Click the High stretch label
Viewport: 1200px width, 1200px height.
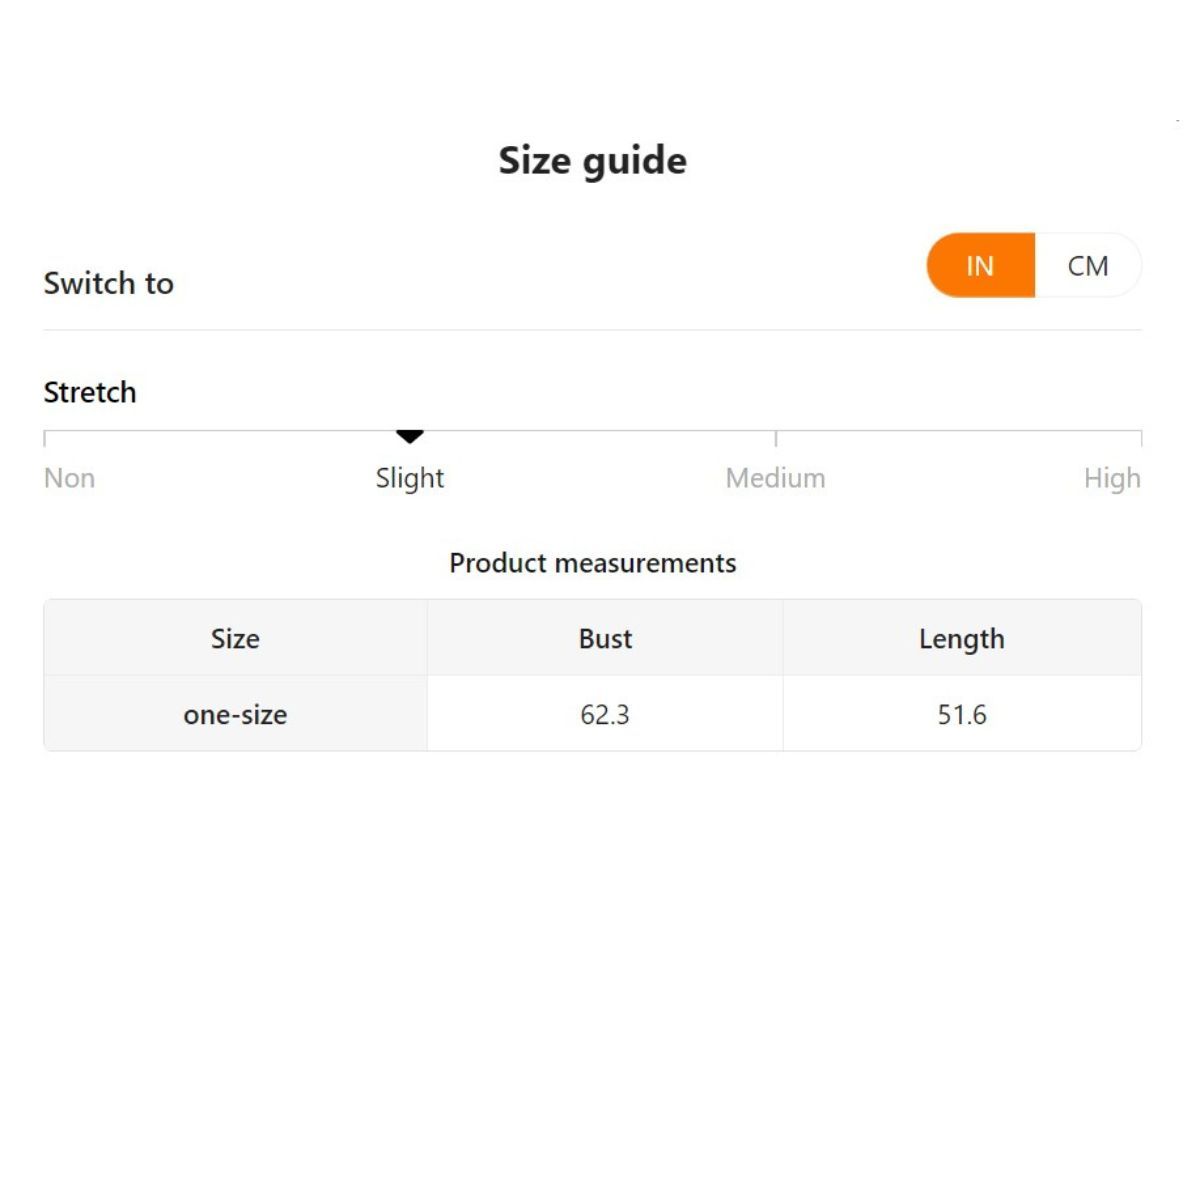1112,478
